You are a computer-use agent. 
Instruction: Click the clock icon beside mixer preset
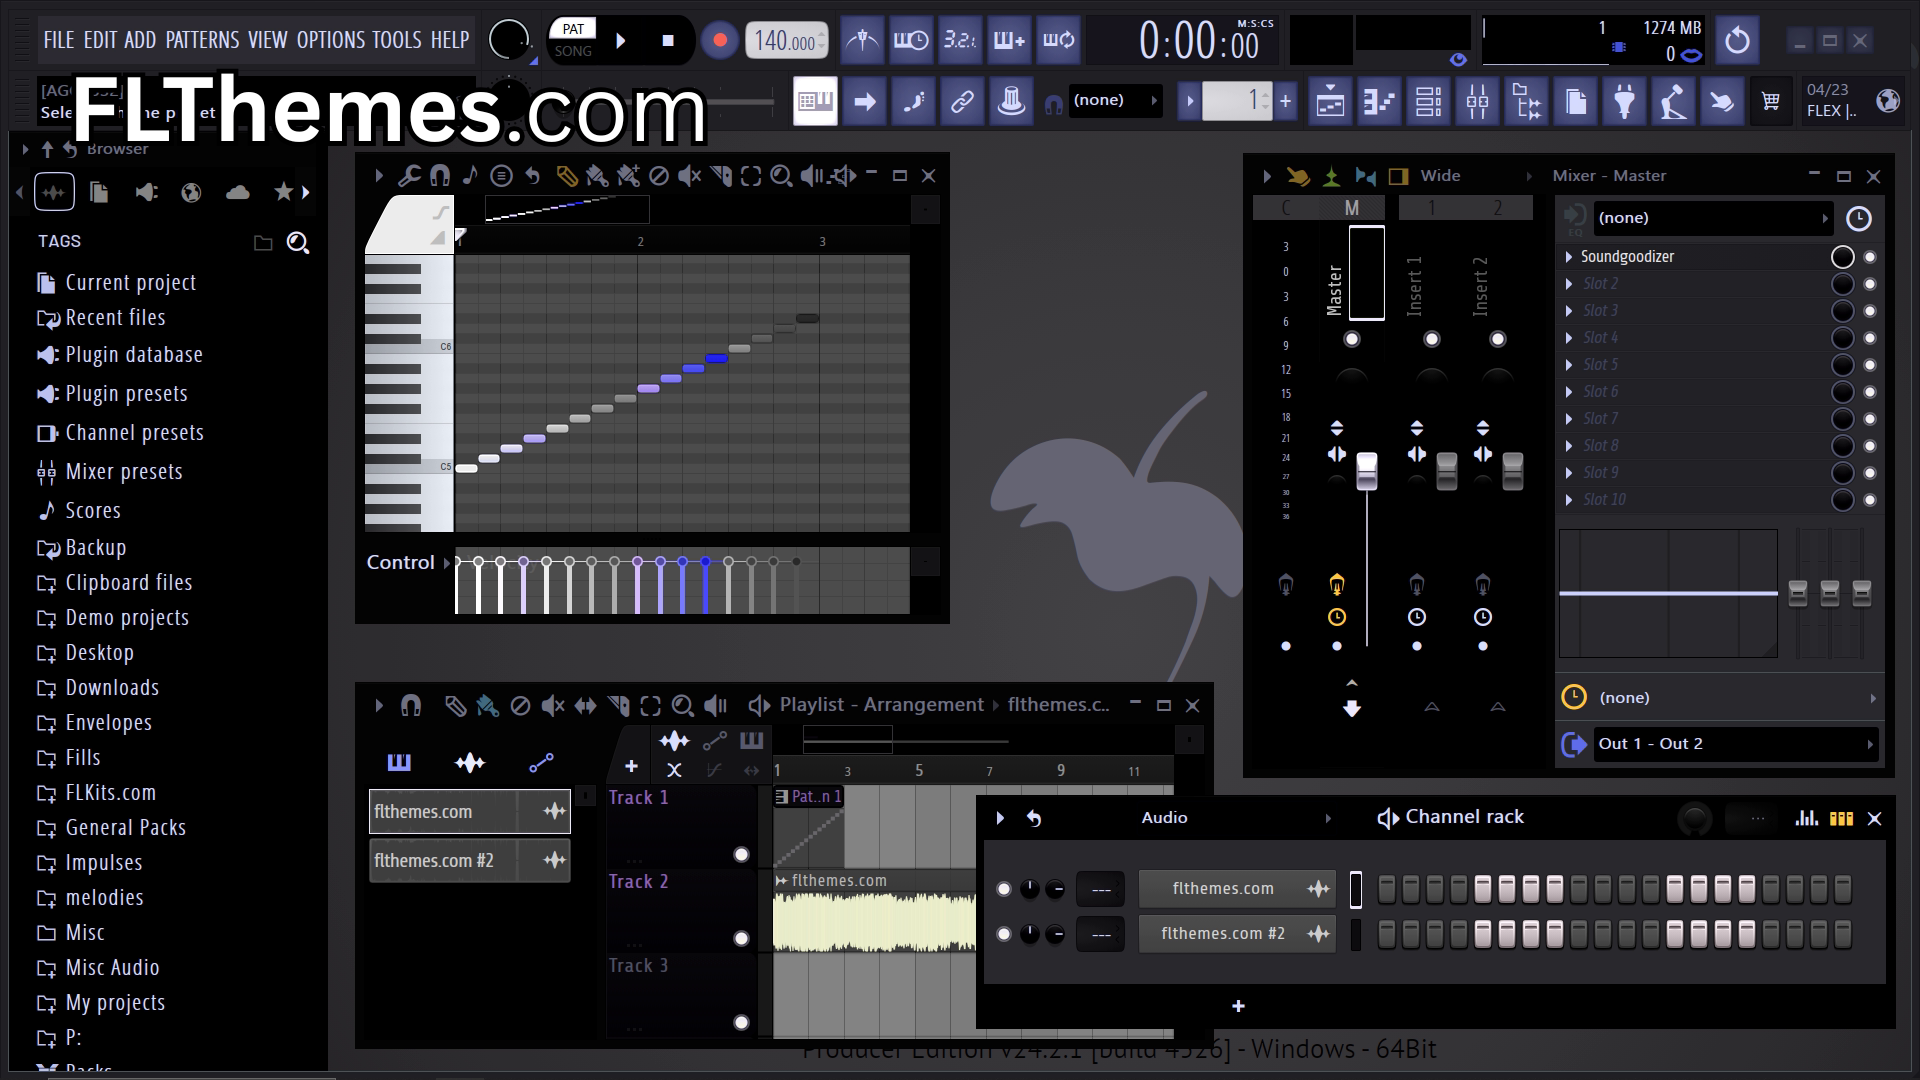coord(1858,219)
